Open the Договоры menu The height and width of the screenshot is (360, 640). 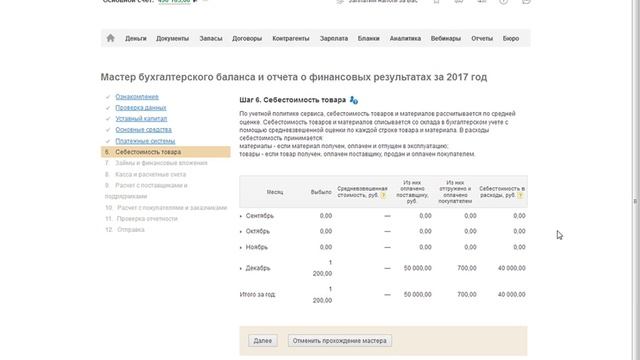tap(247, 38)
